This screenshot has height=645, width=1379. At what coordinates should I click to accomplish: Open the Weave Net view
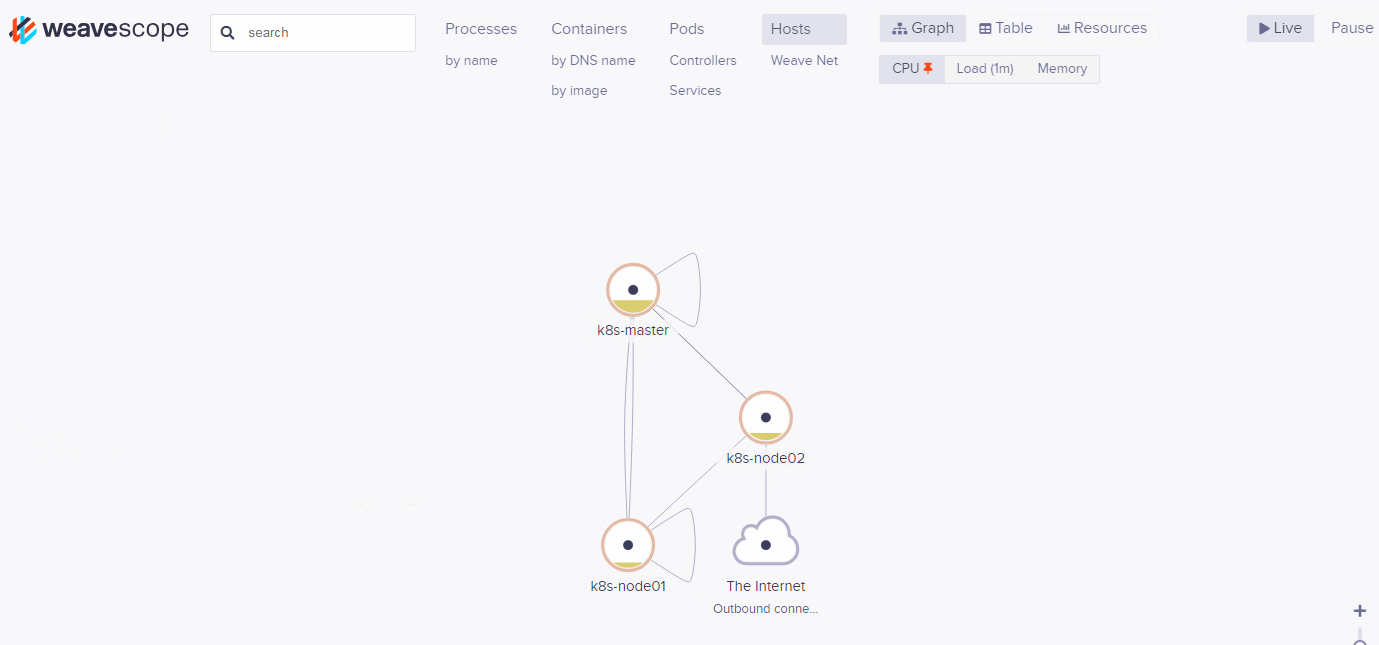(x=804, y=61)
